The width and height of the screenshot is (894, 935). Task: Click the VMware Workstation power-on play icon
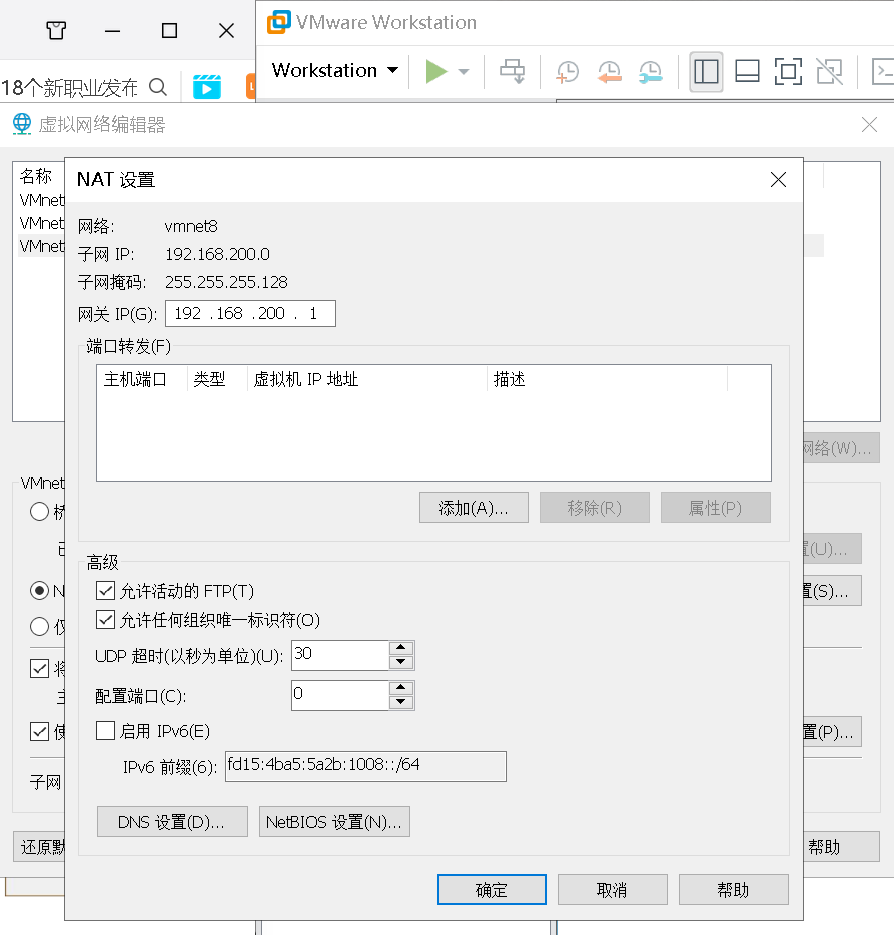coord(436,72)
